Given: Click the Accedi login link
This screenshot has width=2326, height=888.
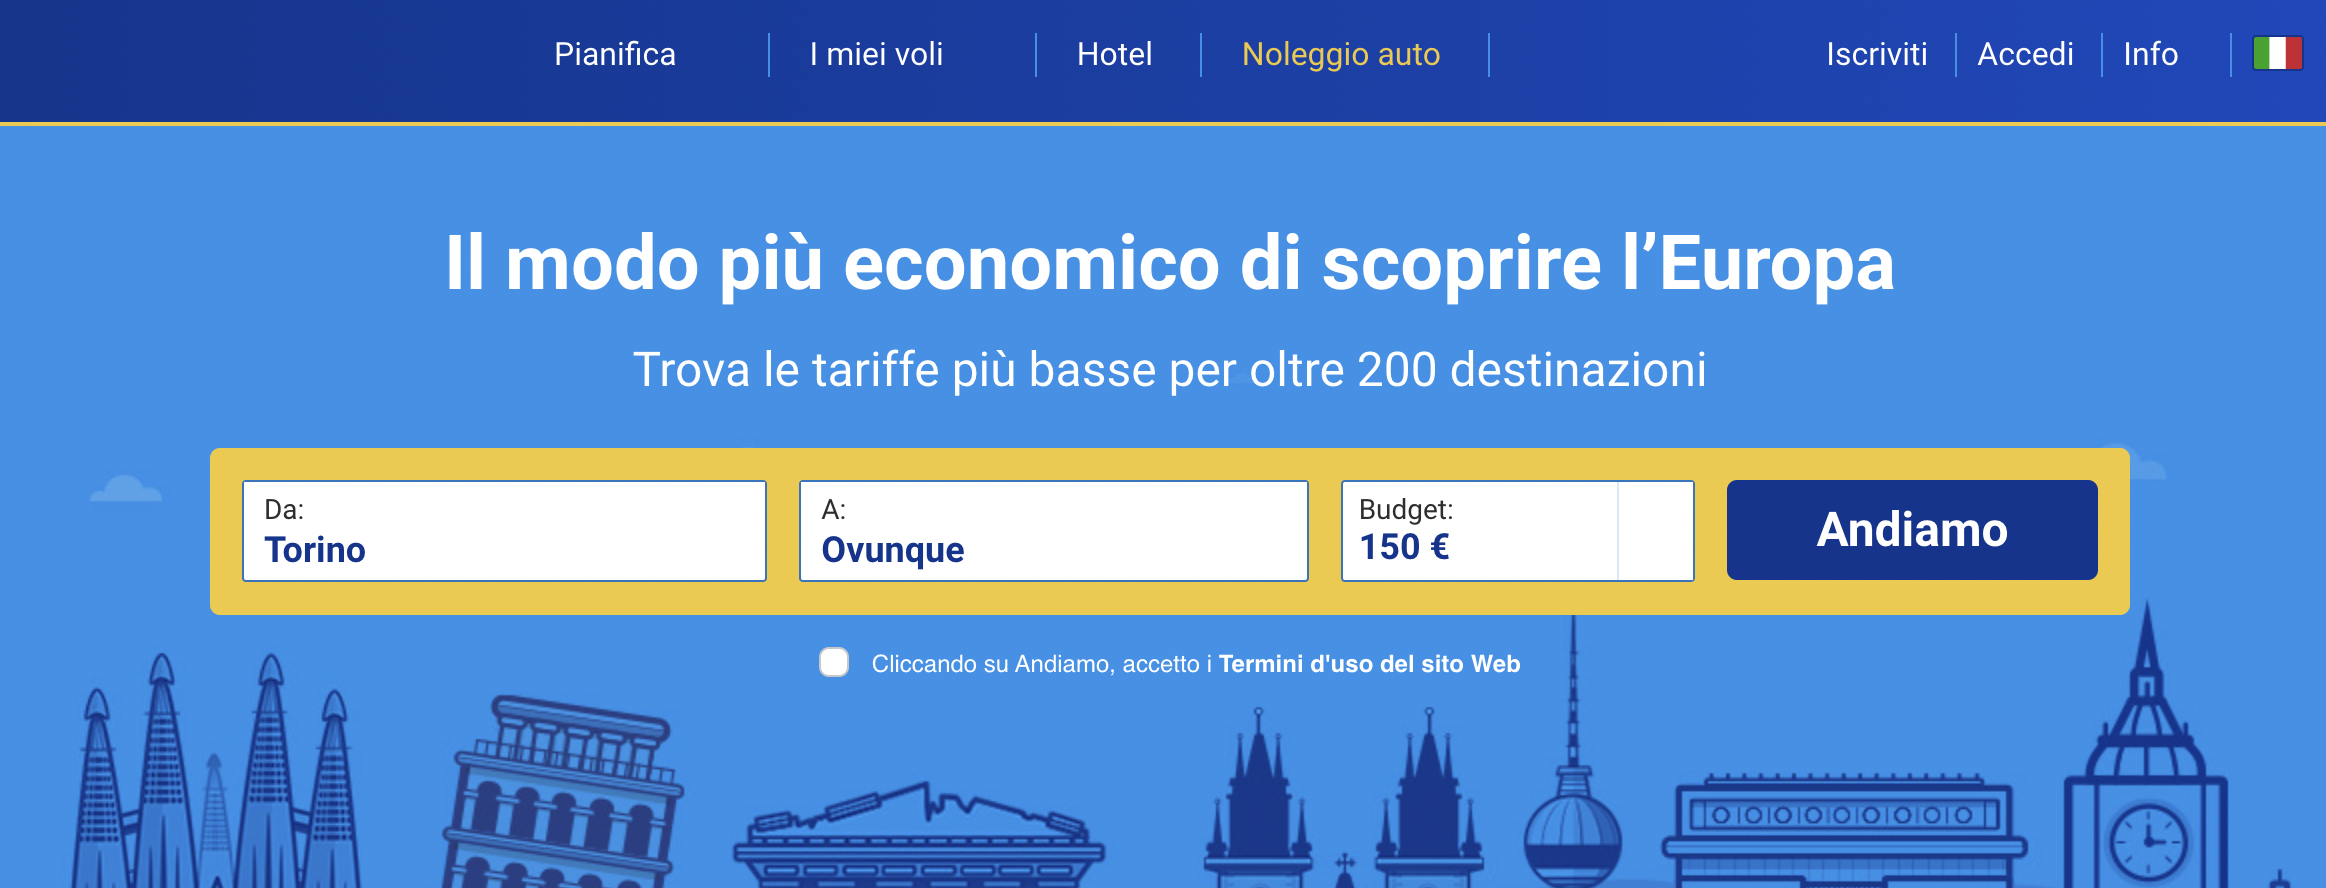Looking at the screenshot, I should (2025, 54).
